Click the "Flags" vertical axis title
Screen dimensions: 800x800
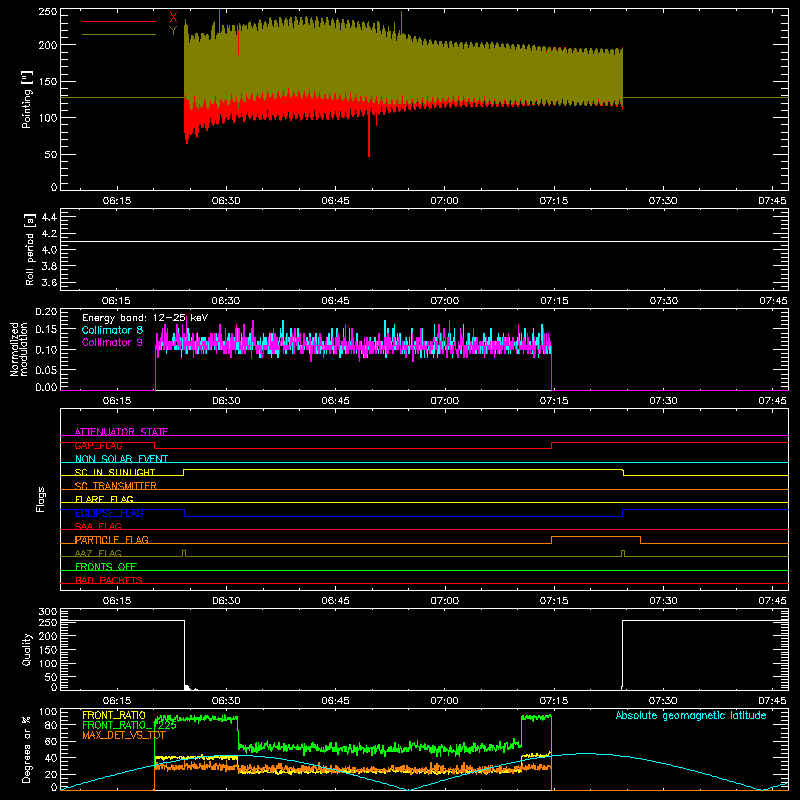tap(40, 499)
